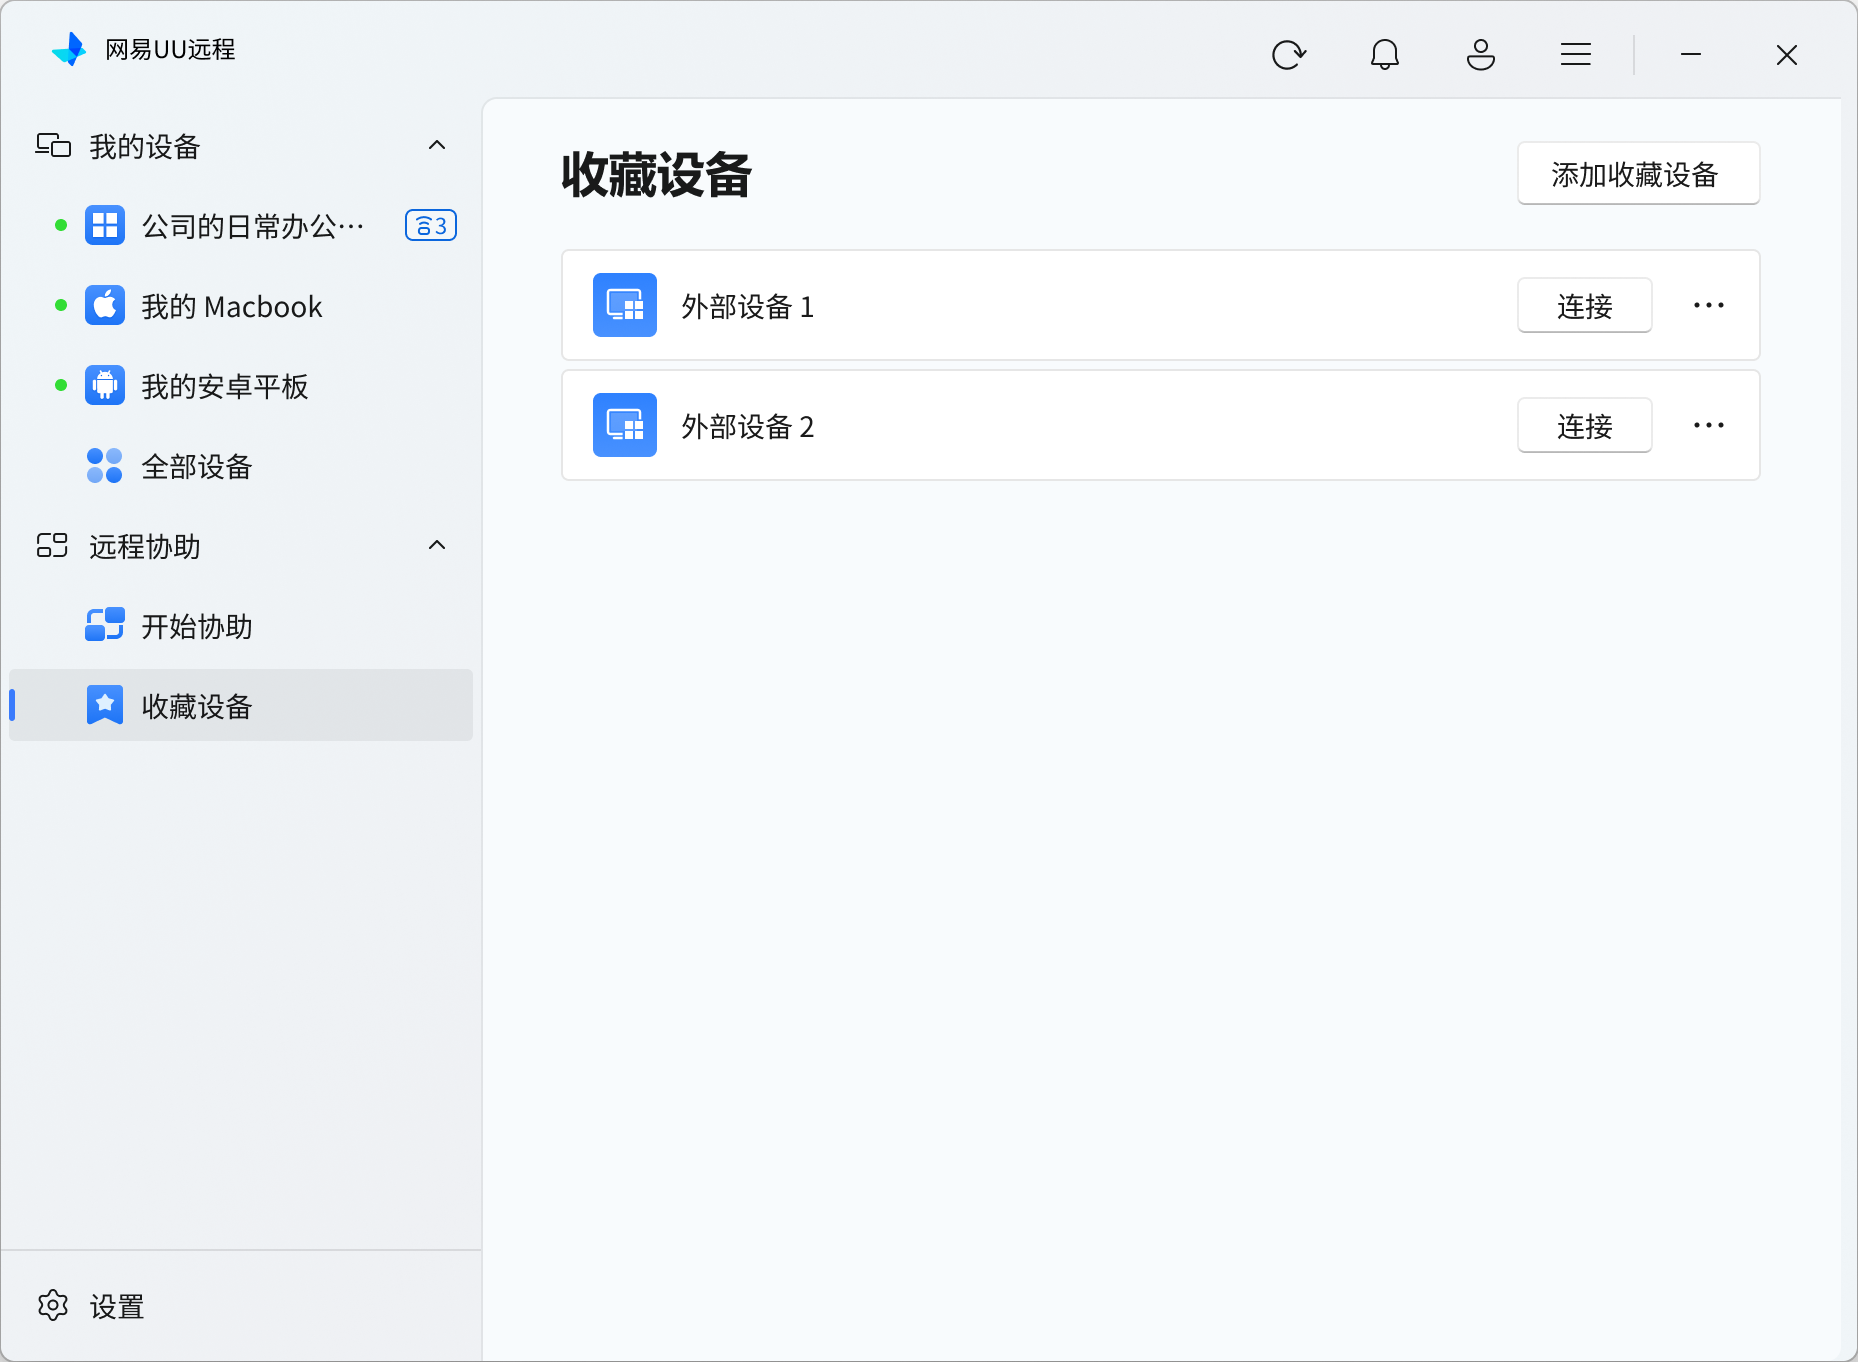1858x1362 pixels.
Task: Click the settings gear icon
Action: pyautogui.click(x=53, y=1305)
